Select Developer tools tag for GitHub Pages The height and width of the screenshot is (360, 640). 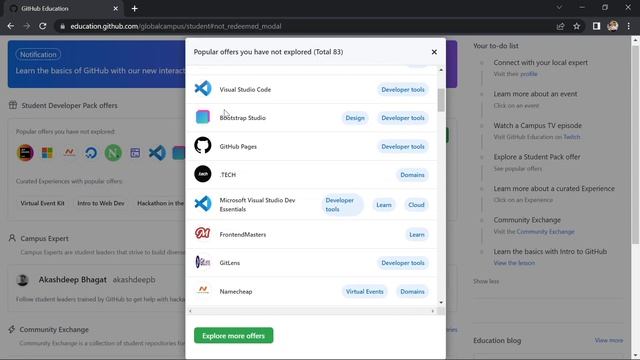402,147
